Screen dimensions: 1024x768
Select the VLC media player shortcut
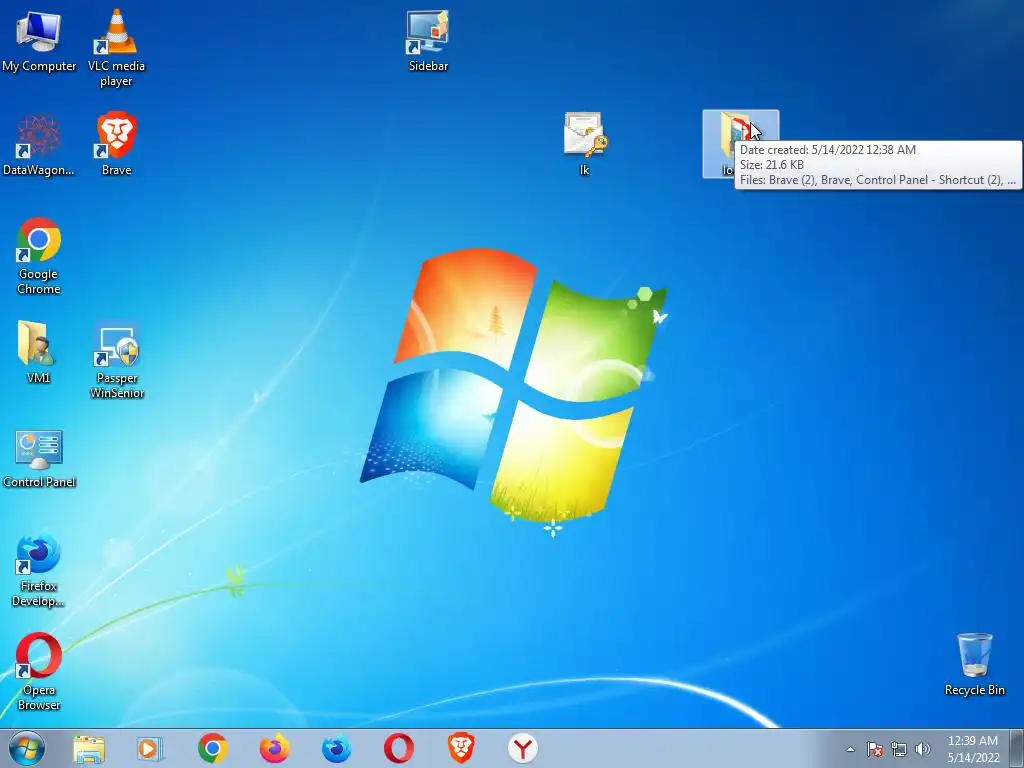(116, 47)
